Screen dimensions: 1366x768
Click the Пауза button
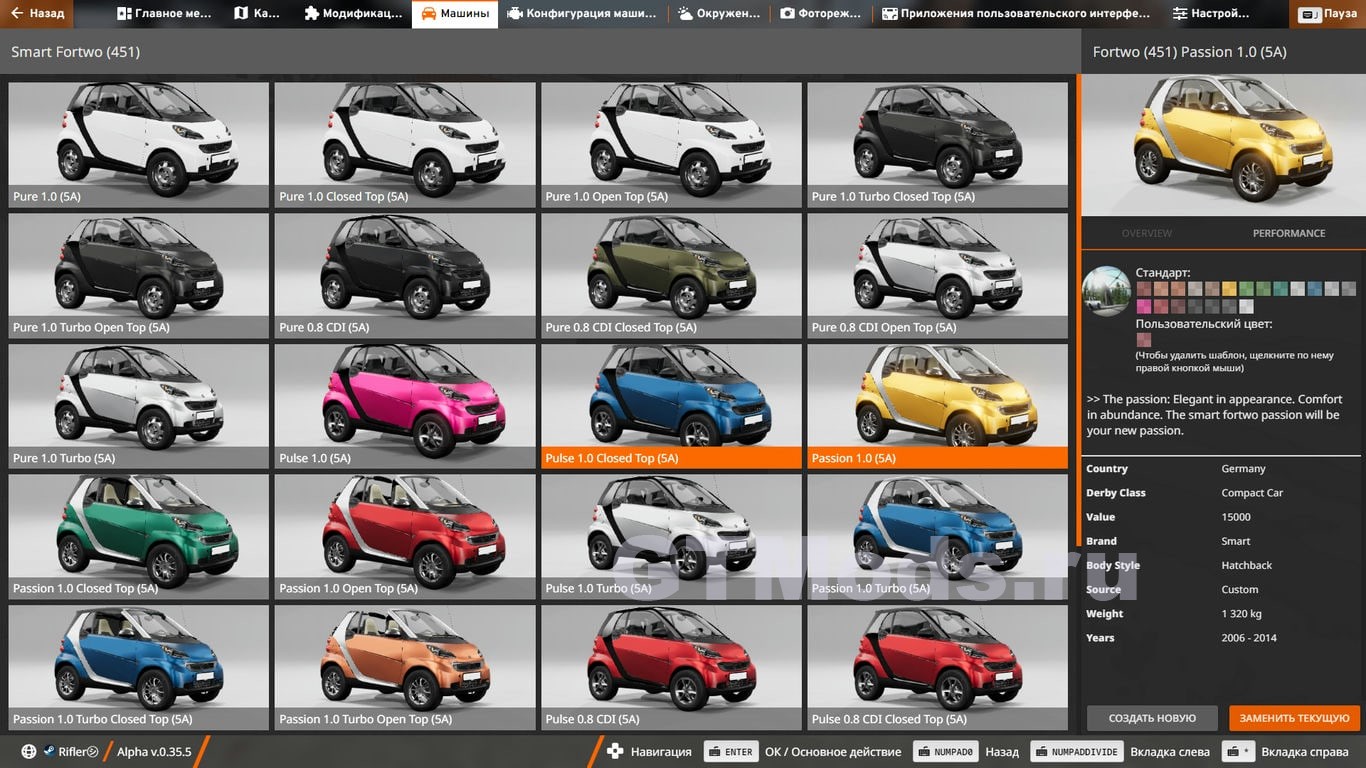coord(1327,14)
